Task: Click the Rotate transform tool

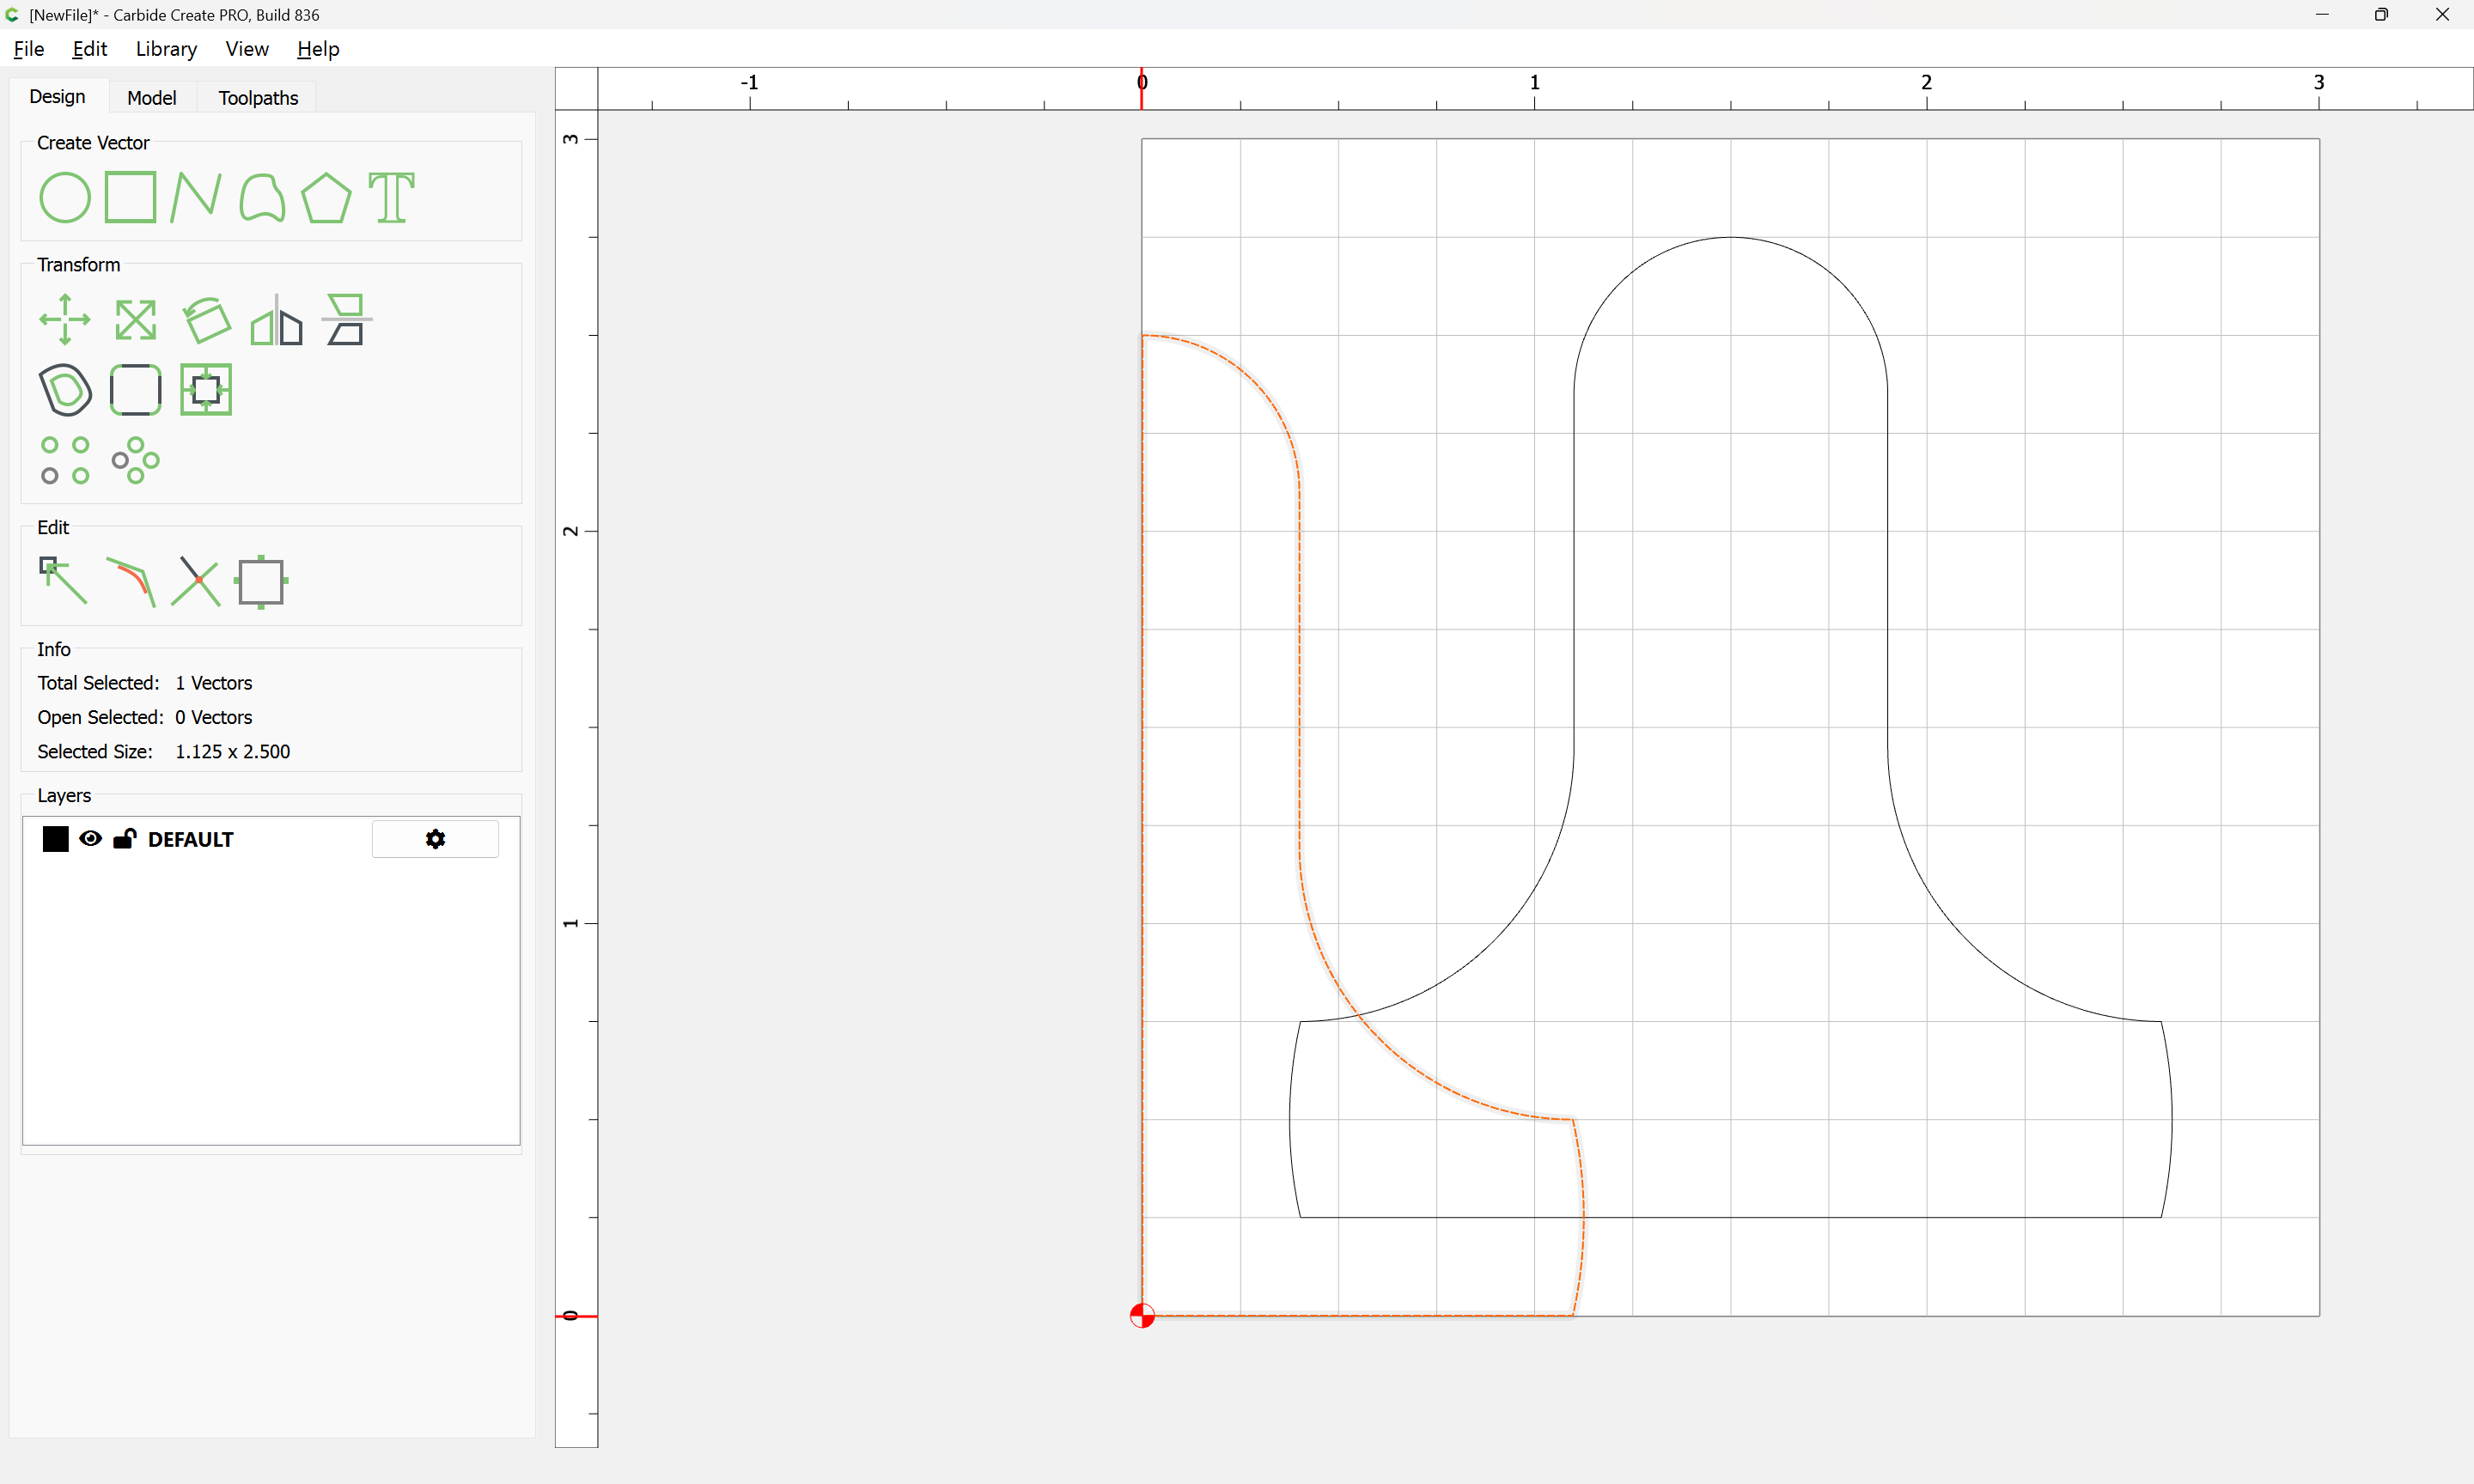Action: (206, 320)
